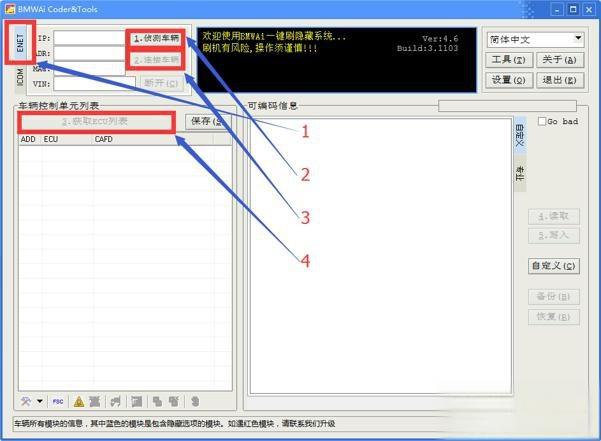This screenshot has height=441, width=601.
Task: Click the Build:3.1103 text
Action: [427, 49]
